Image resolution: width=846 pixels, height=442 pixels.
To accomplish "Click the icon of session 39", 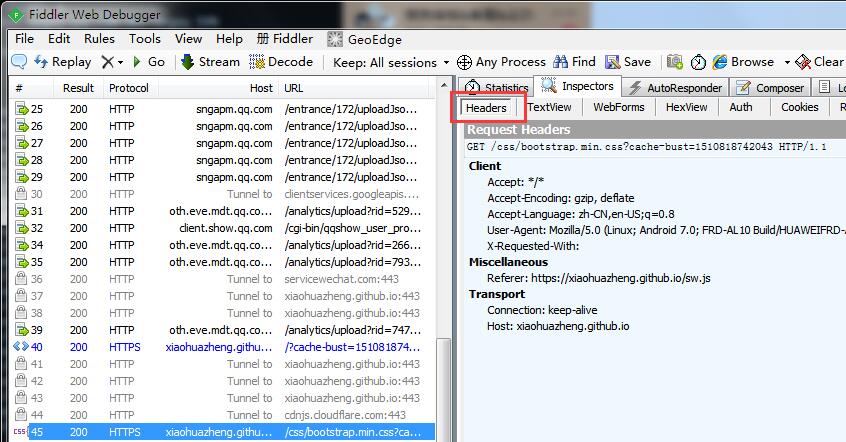I will (x=22, y=330).
